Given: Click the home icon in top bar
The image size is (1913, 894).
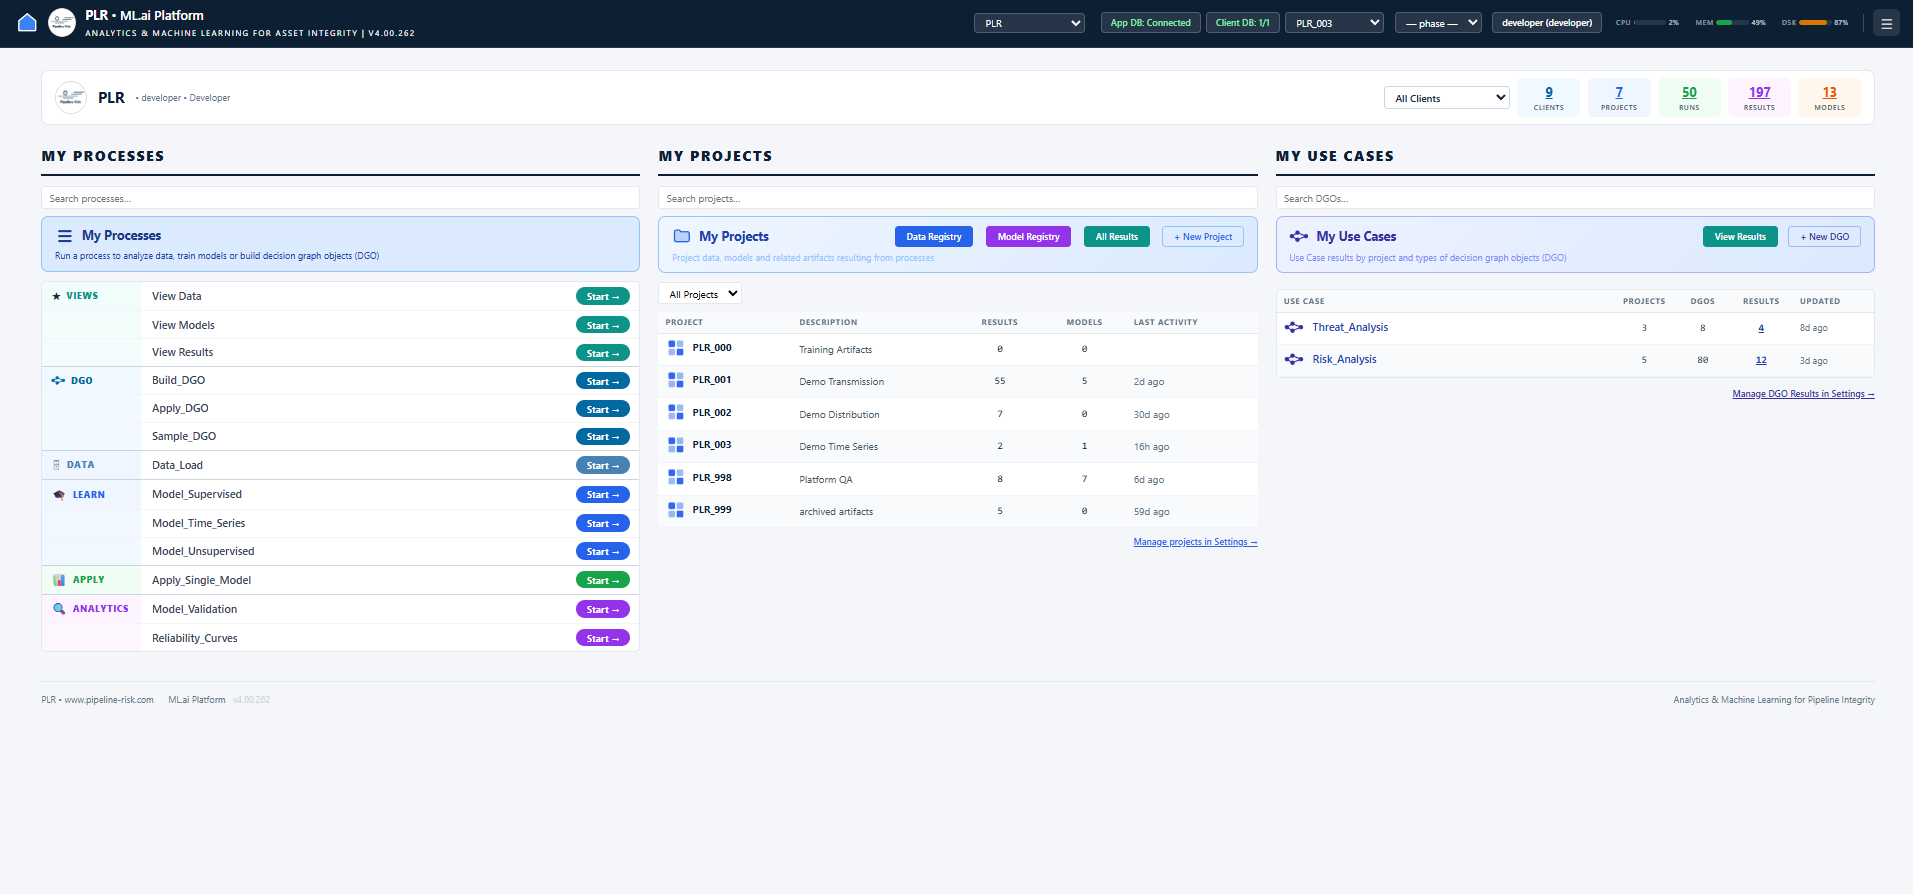Looking at the screenshot, I should (x=27, y=22).
